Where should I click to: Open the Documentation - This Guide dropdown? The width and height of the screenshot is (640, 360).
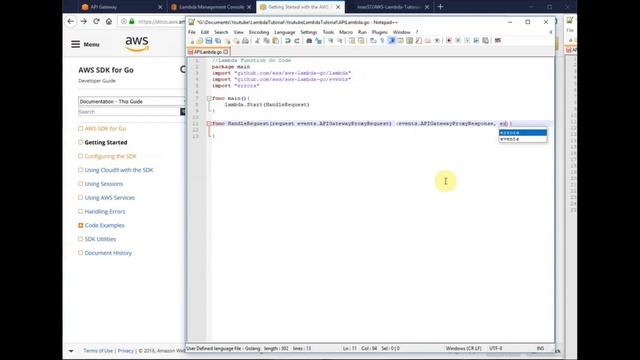(132, 101)
